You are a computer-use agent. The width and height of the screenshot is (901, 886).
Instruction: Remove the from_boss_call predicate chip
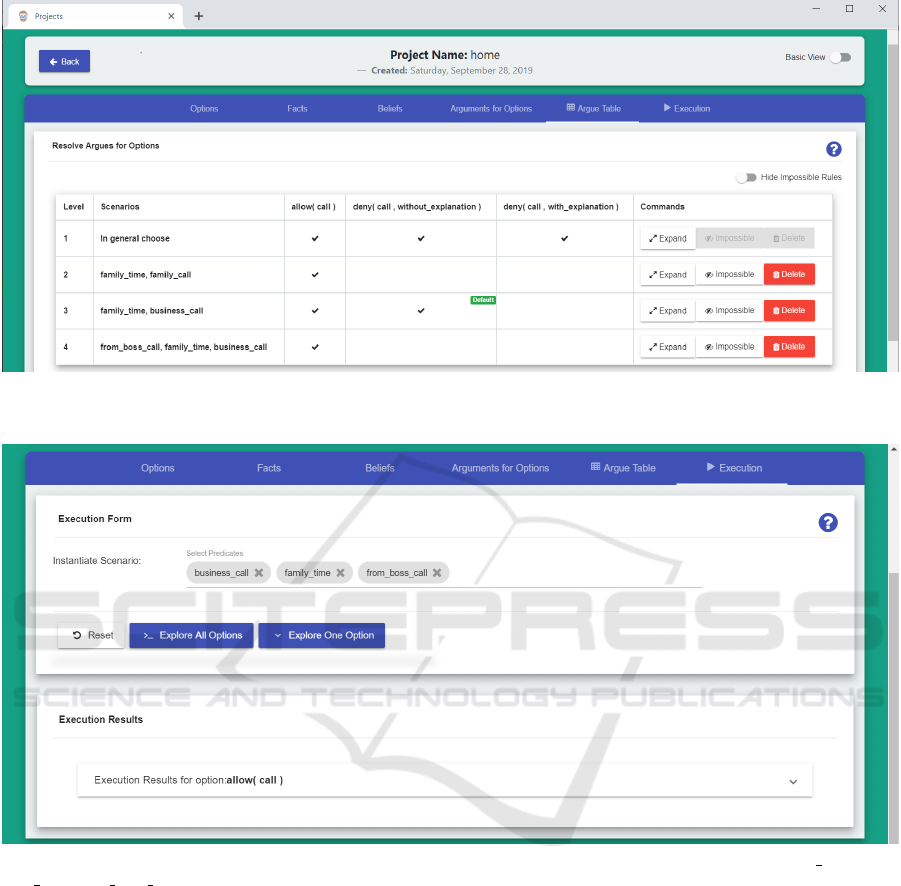point(437,573)
